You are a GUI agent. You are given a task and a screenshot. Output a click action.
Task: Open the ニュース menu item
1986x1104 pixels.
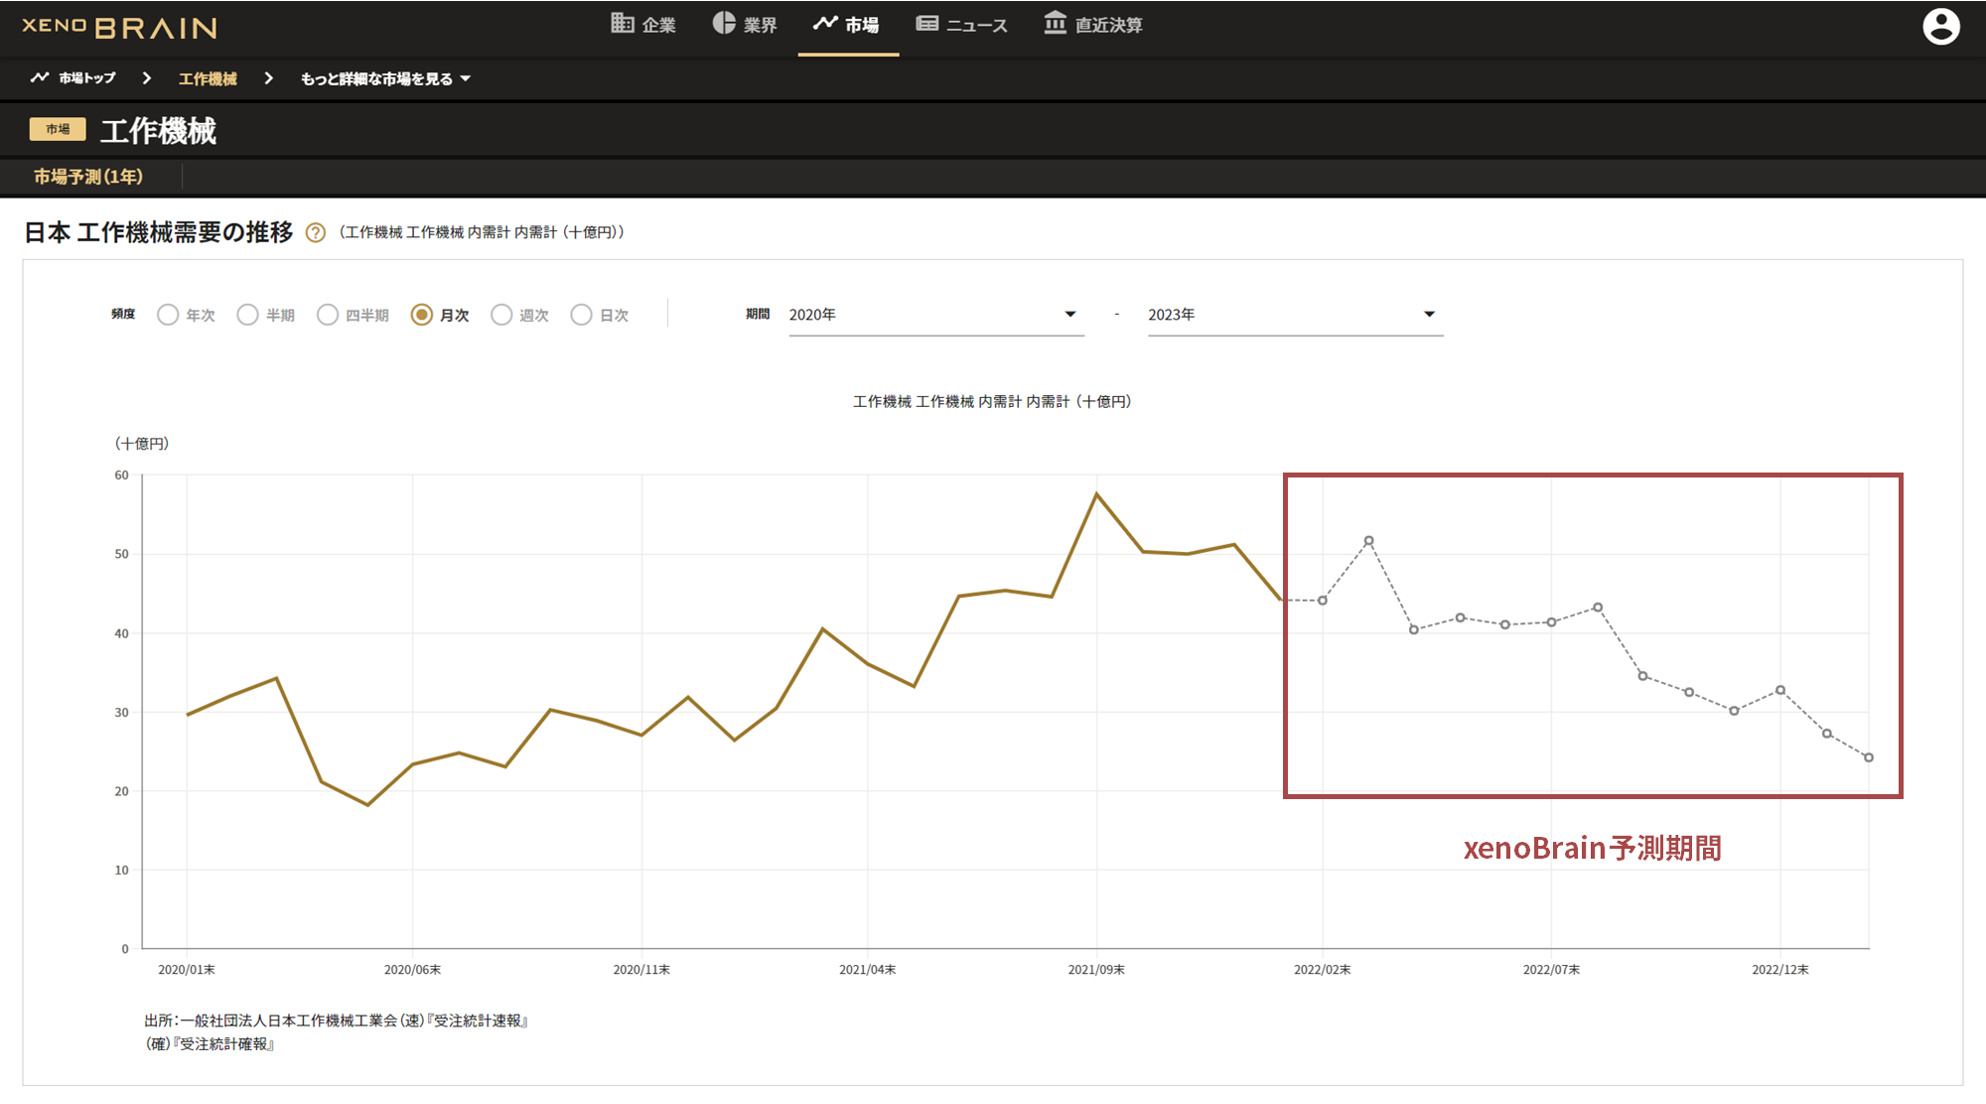975,25
